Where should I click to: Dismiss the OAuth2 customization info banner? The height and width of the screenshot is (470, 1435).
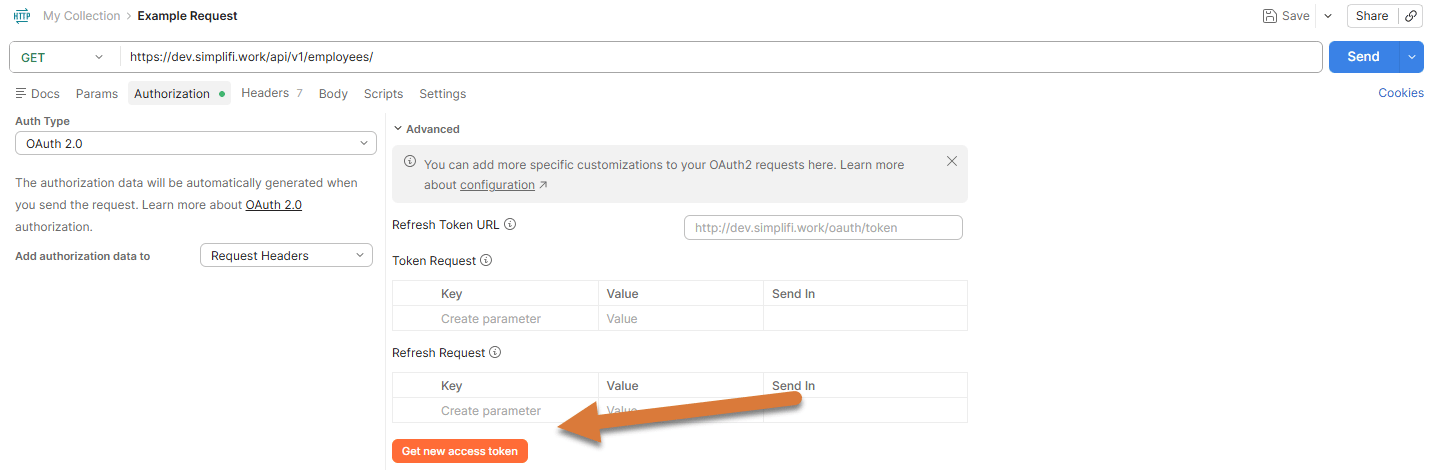tap(951, 161)
